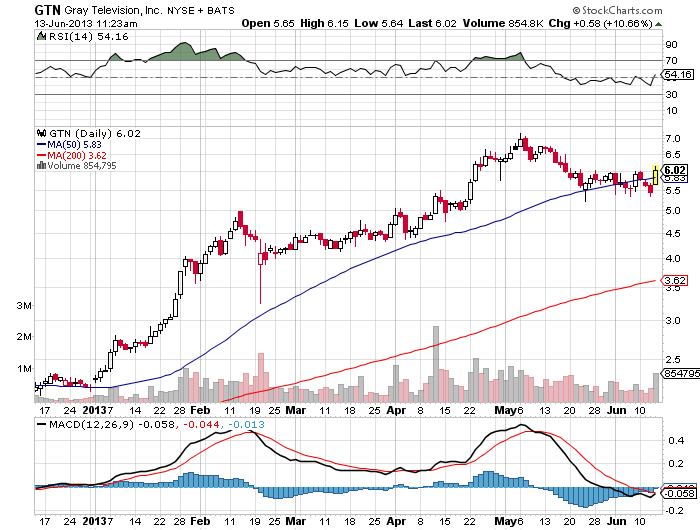700x530 pixels.
Task: Click the 2013 year label under the MACD panel
Action: 95,521
